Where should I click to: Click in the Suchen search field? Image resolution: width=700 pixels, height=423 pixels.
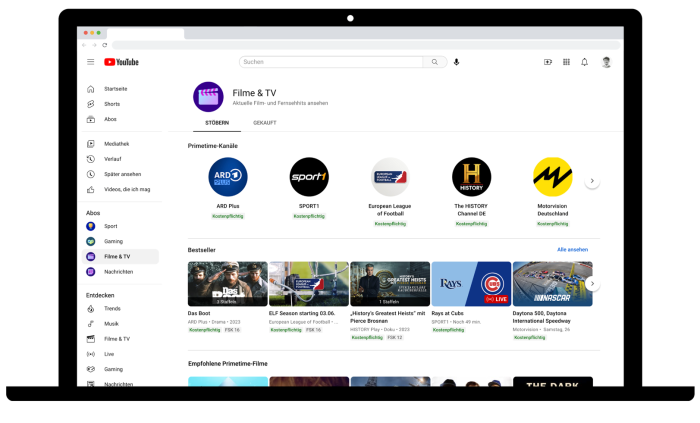tap(331, 62)
